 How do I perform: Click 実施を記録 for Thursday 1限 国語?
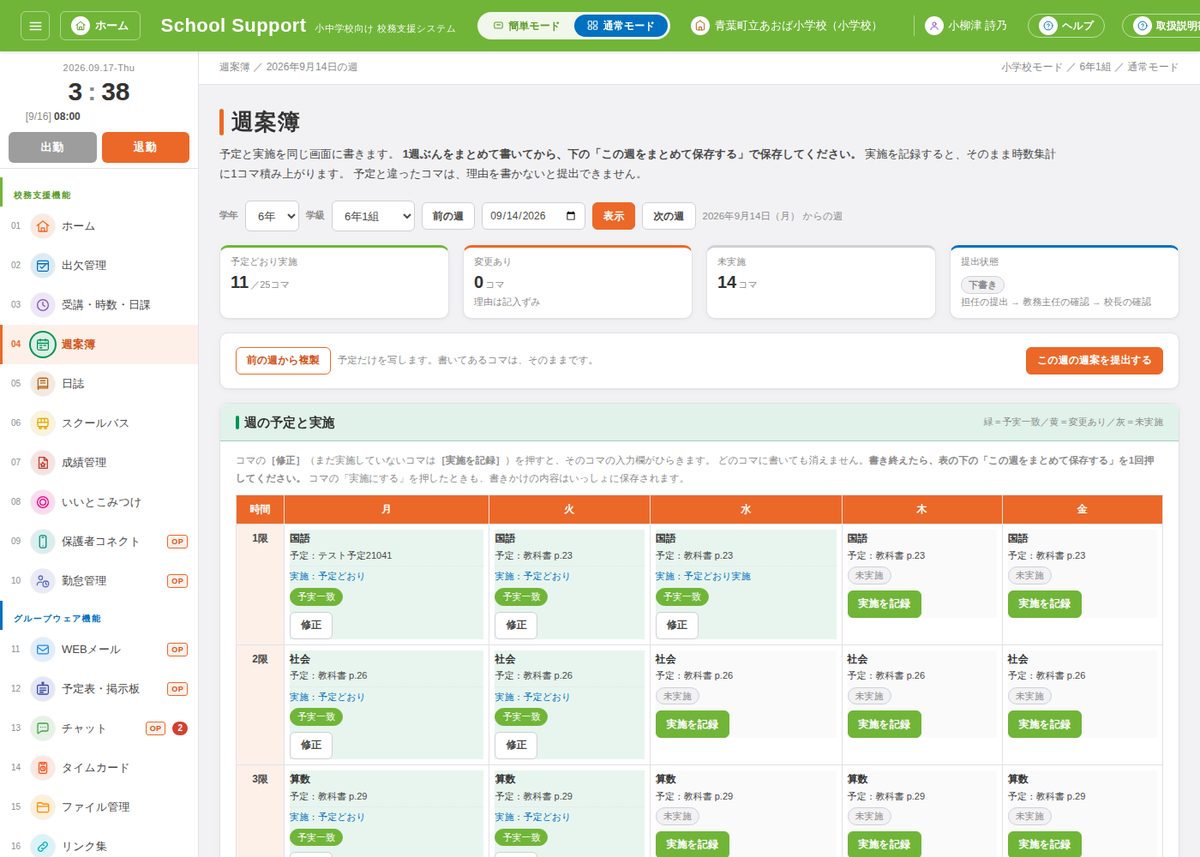tap(884, 604)
